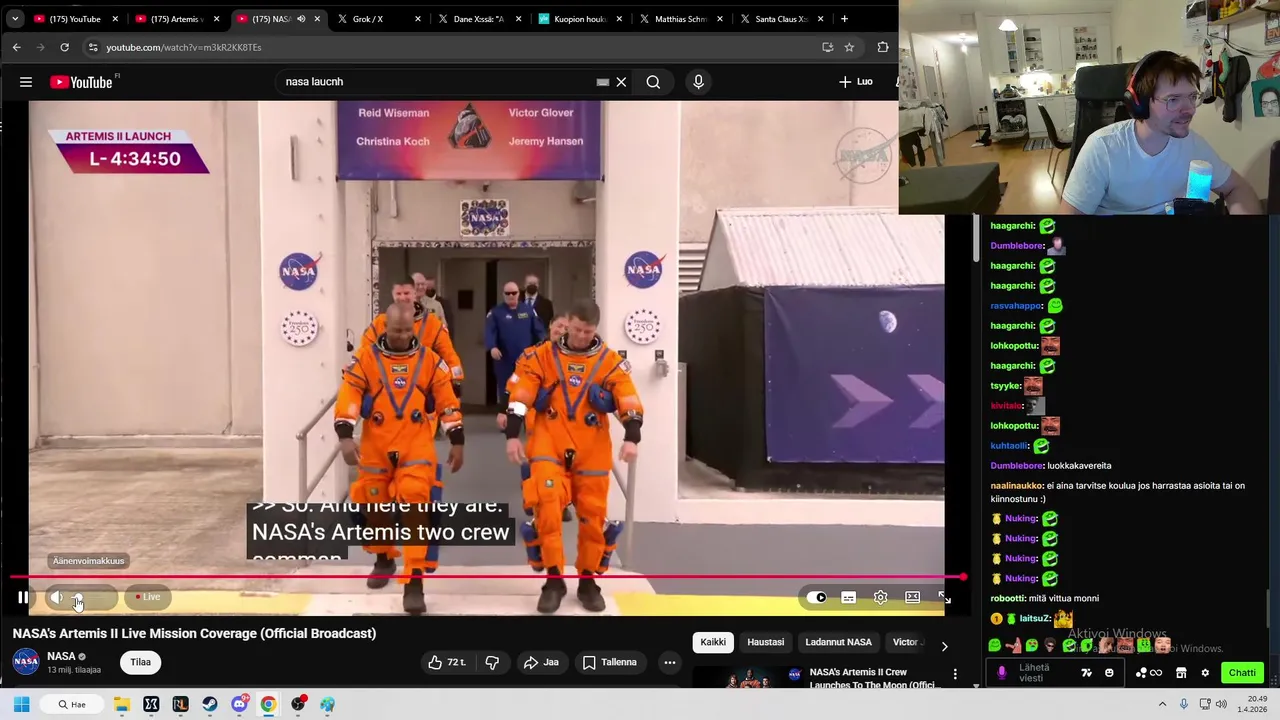The width and height of the screenshot is (1280, 720).
Task: Mute the video with the speaker icon
Action: click(57, 598)
